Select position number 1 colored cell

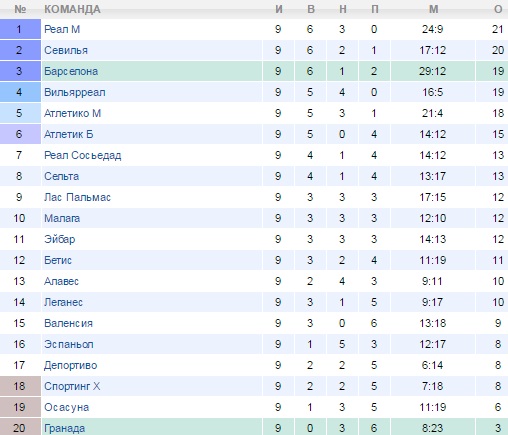pyautogui.click(x=20, y=29)
